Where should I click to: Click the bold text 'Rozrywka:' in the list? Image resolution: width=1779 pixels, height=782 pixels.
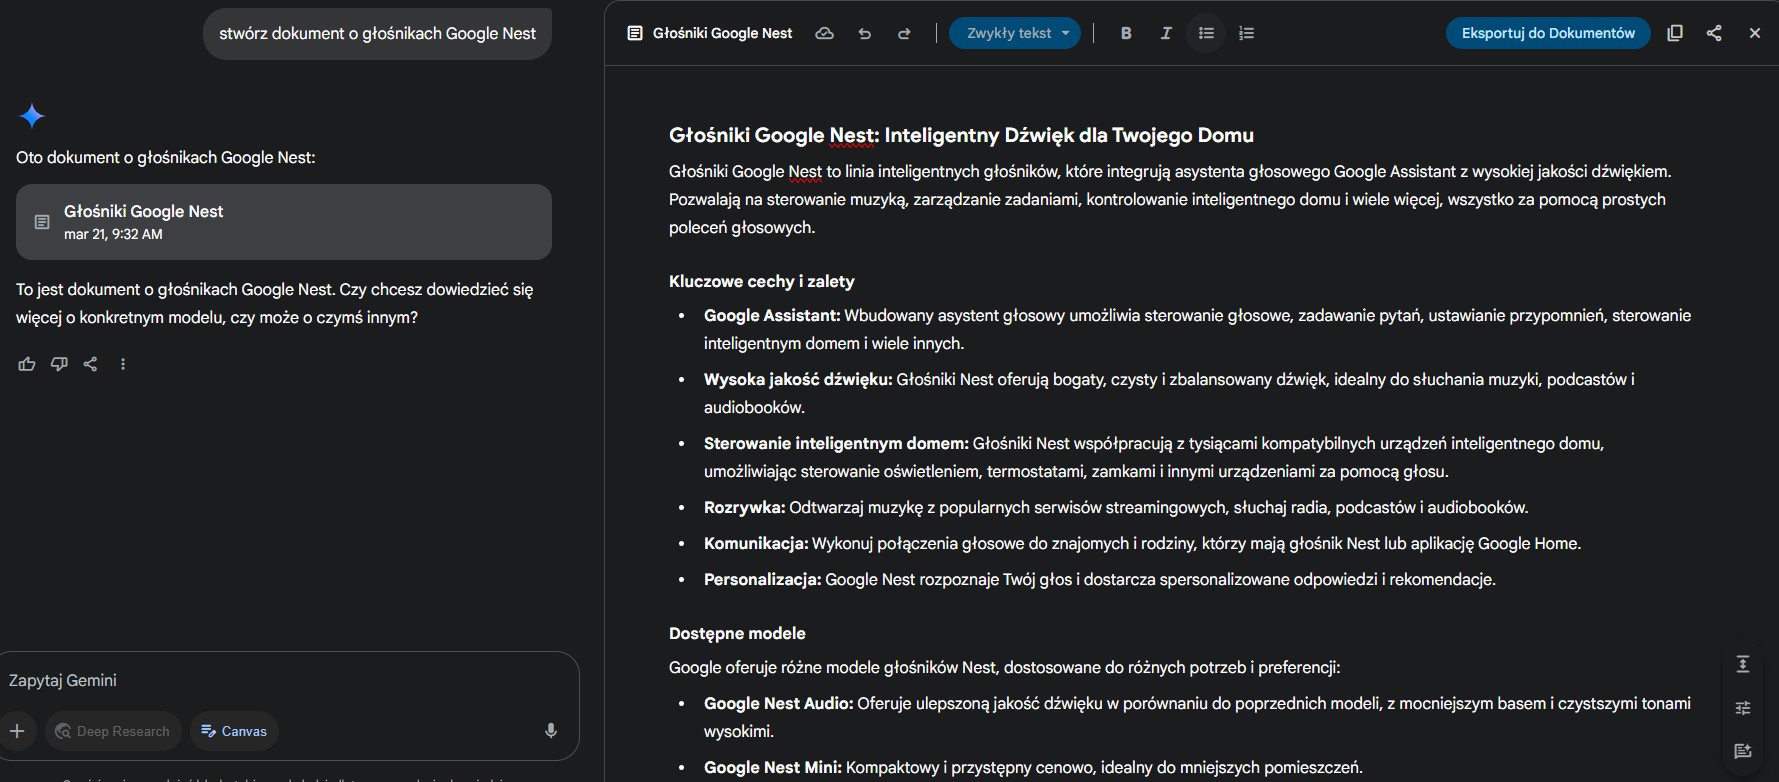tap(745, 507)
